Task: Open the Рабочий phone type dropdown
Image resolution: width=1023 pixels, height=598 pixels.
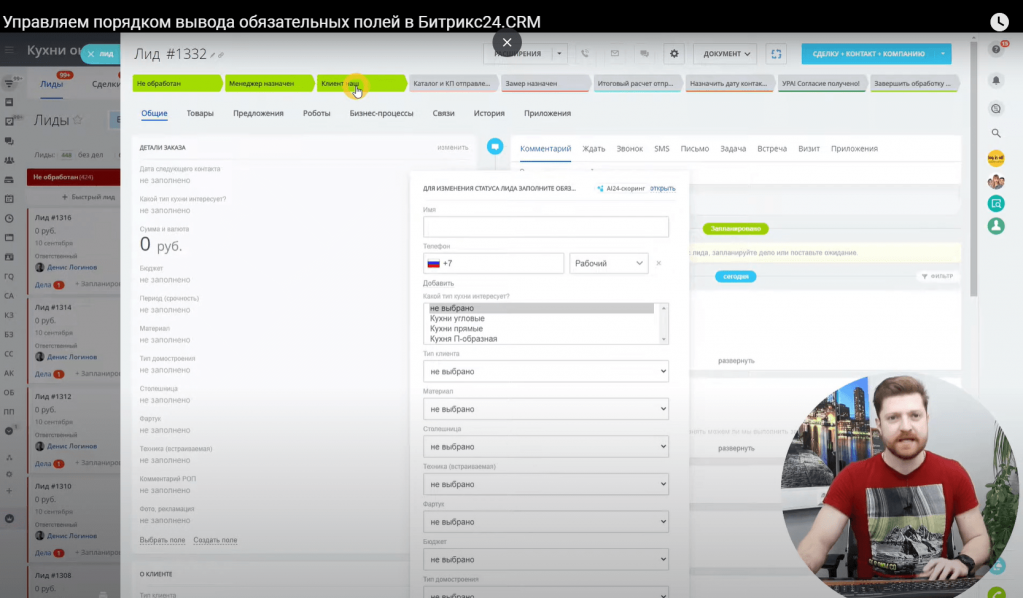Action: coord(608,263)
